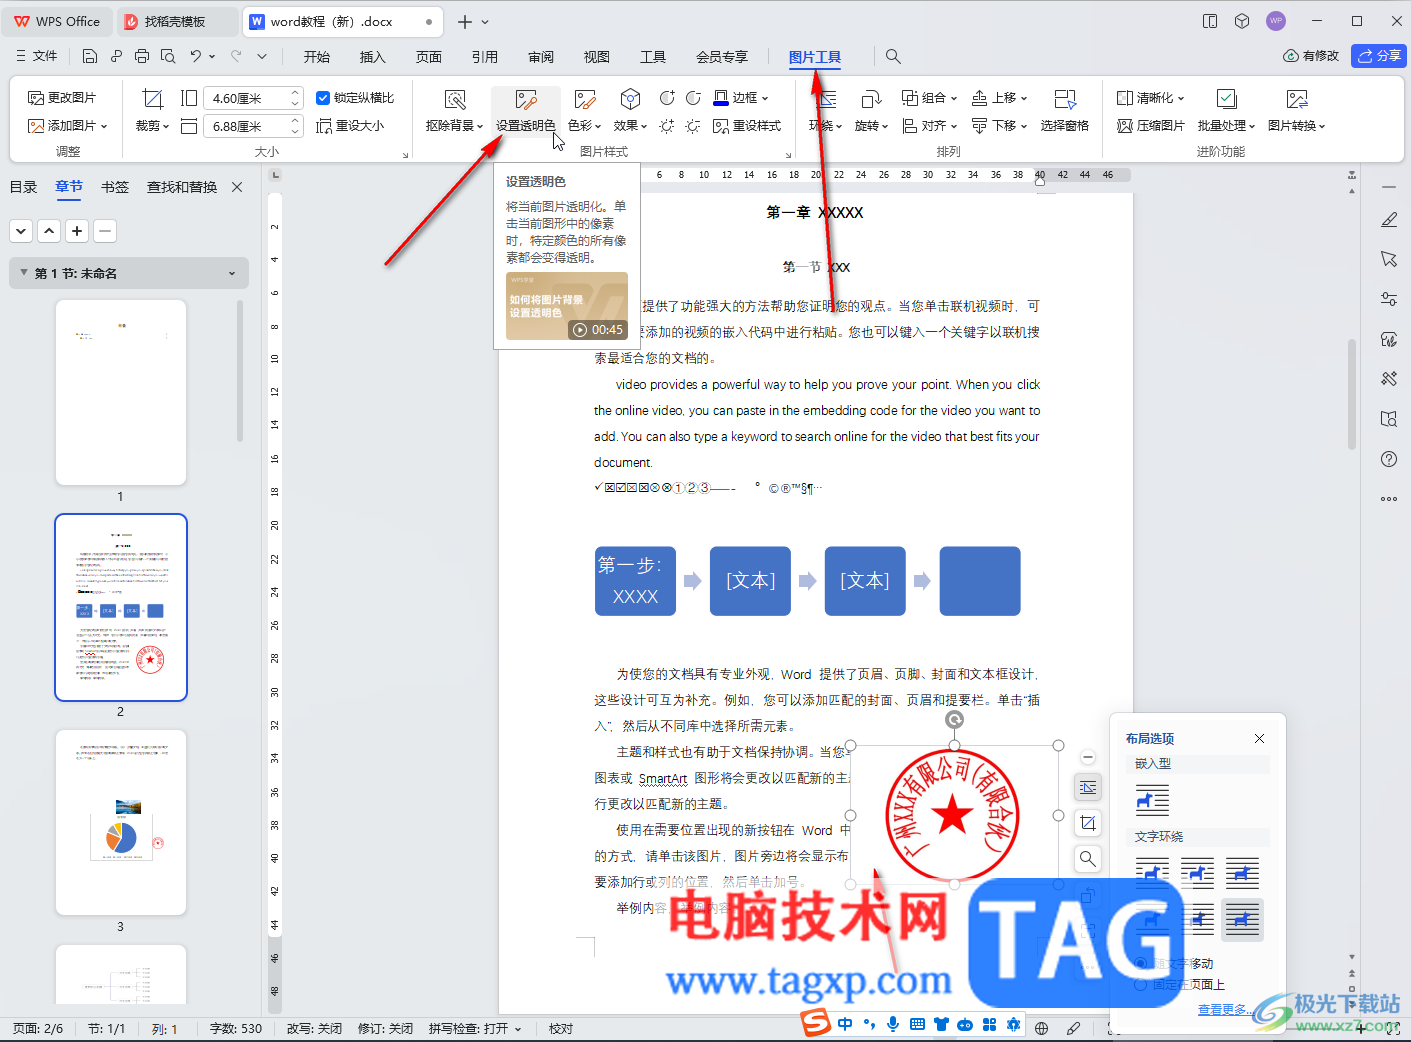Open the Find and Replace (查找和替换) panel
Viewport: 1411px width, 1042px height.
(x=182, y=187)
